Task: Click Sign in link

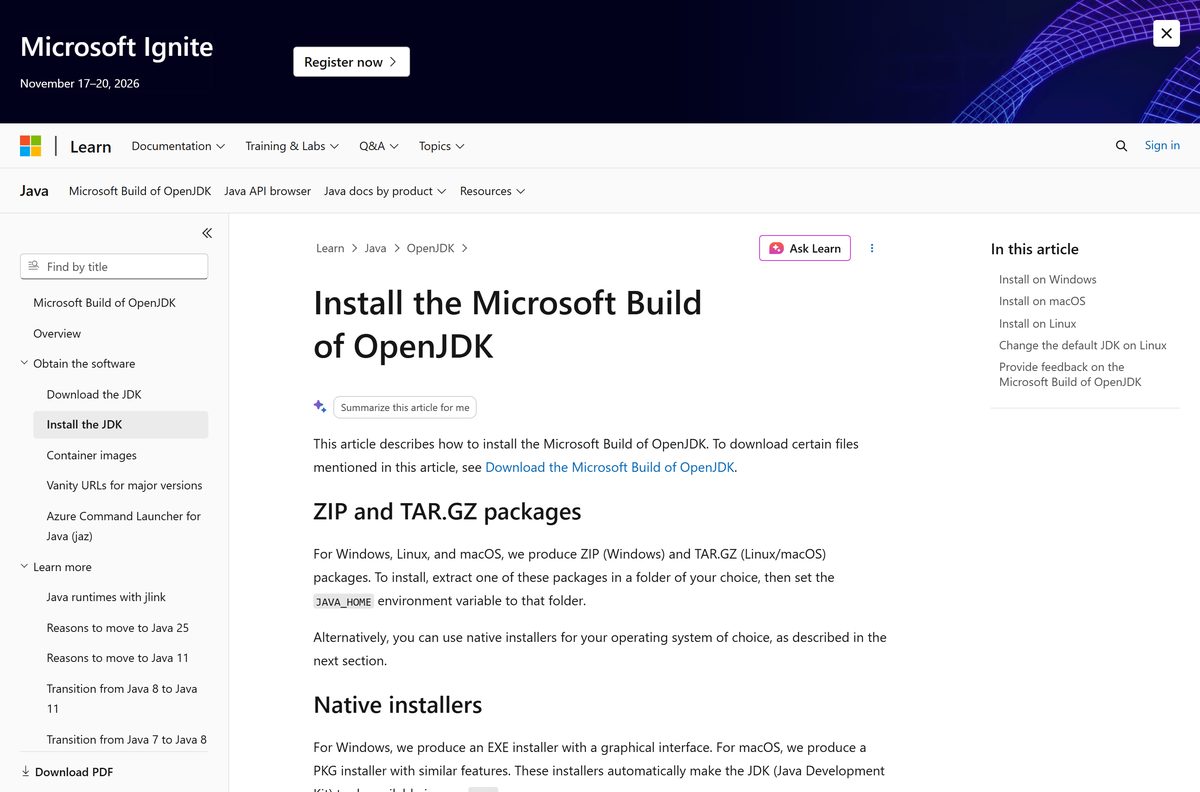Action: point(1162,145)
